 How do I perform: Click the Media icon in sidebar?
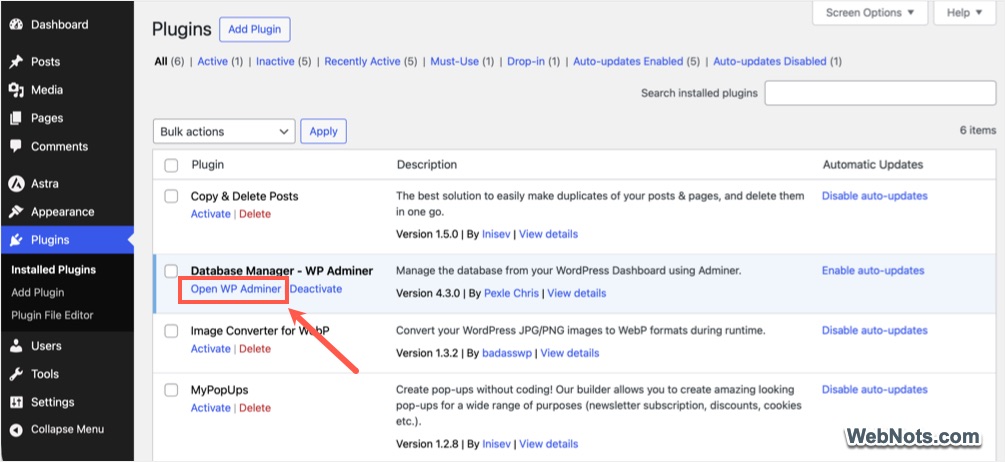(x=16, y=90)
